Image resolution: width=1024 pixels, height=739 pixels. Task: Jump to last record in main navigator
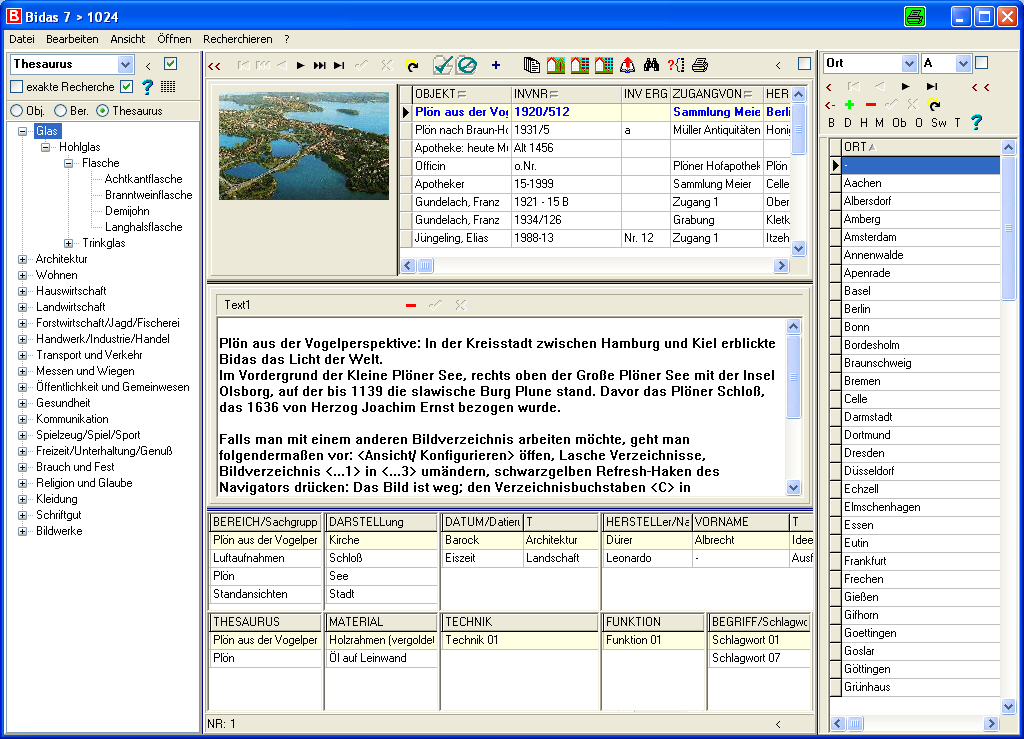tap(339, 65)
